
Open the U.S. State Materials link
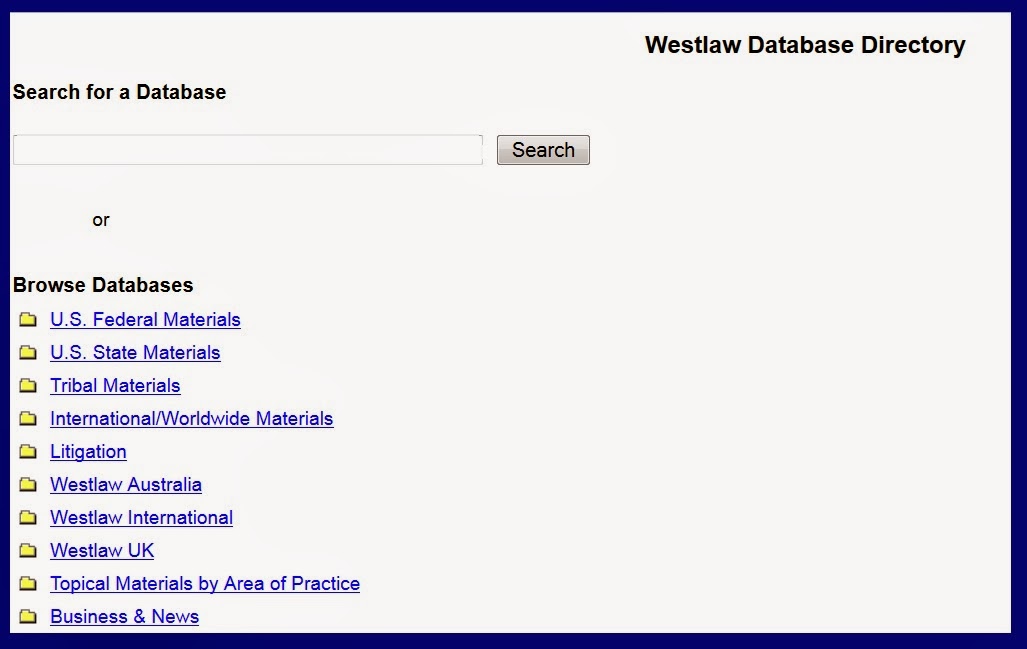pyautogui.click(x=135, y=353)
